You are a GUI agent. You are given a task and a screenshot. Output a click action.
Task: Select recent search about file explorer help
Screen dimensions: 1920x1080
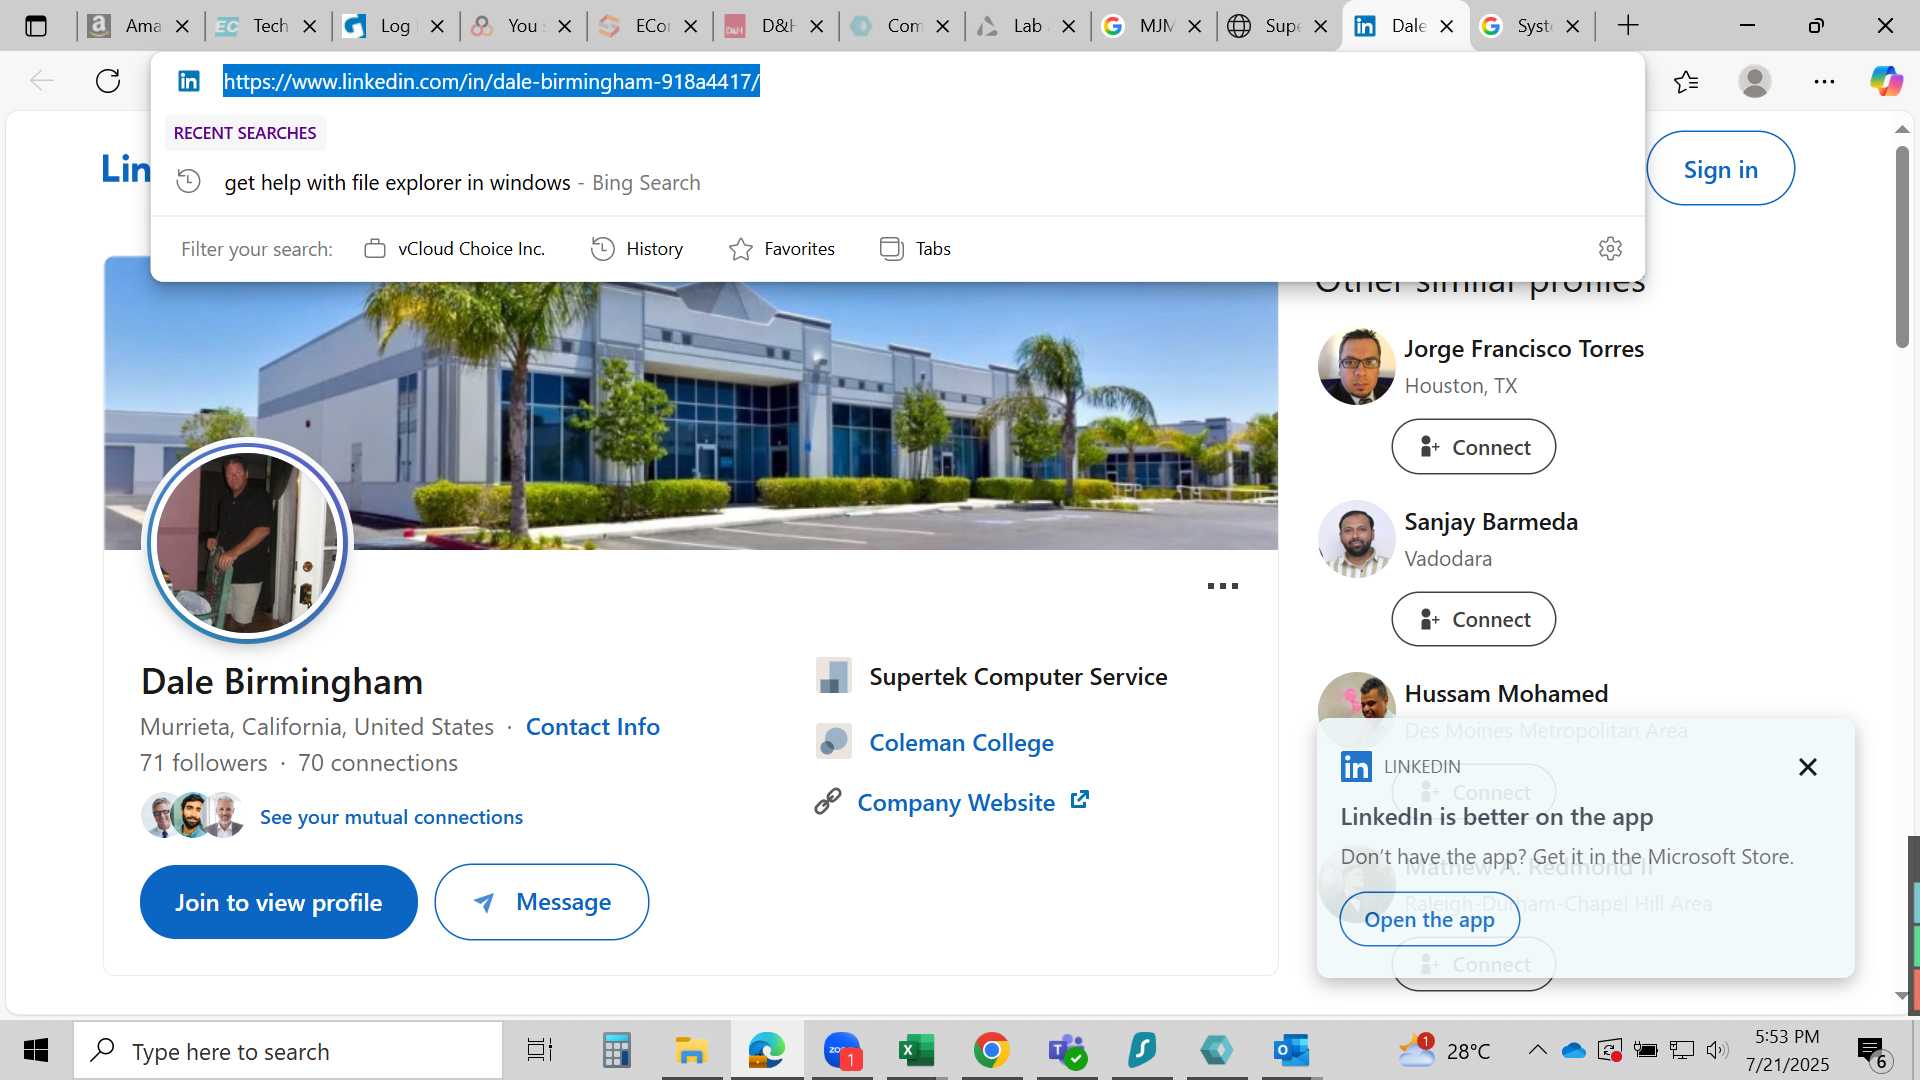(x=897, y=183)
